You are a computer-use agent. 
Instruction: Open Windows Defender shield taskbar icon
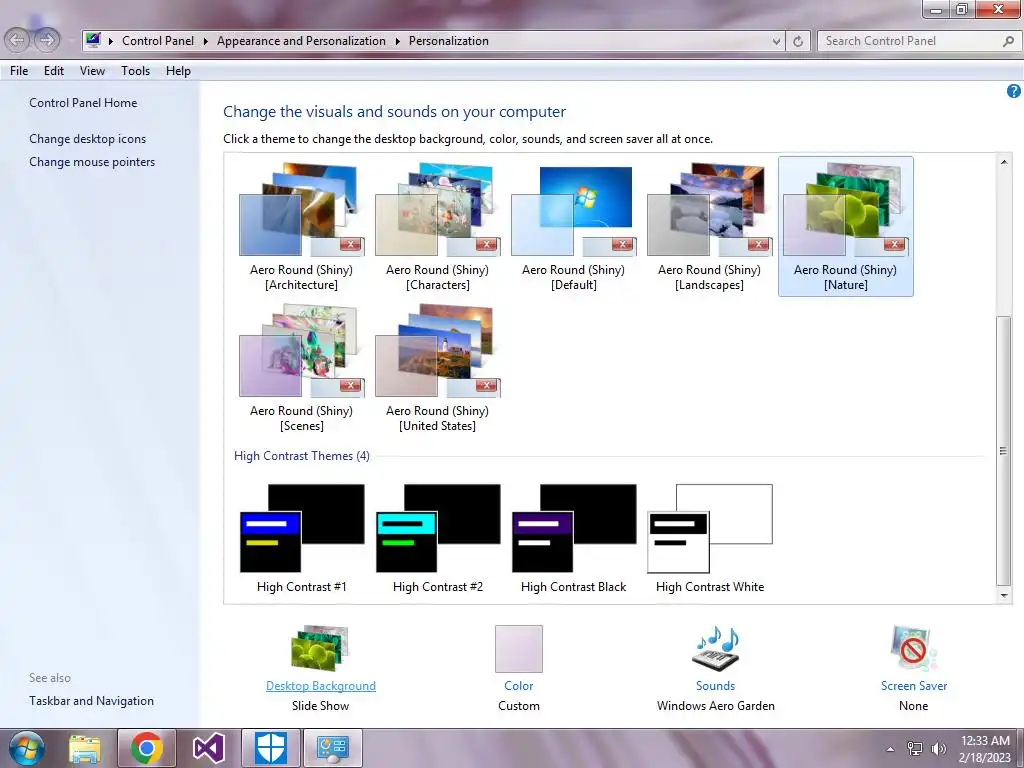270,748
